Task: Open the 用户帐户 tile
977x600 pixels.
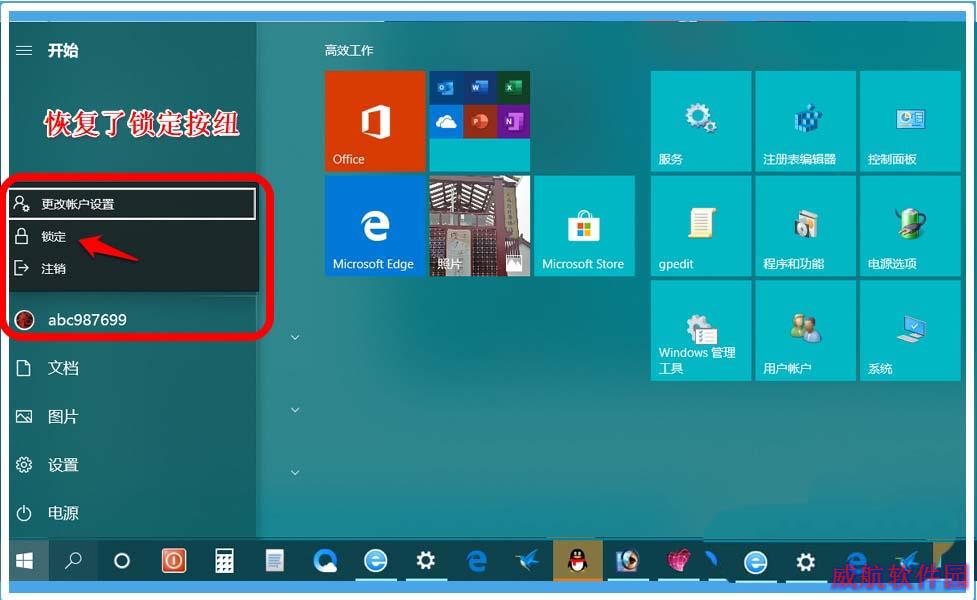Action: 805,330
